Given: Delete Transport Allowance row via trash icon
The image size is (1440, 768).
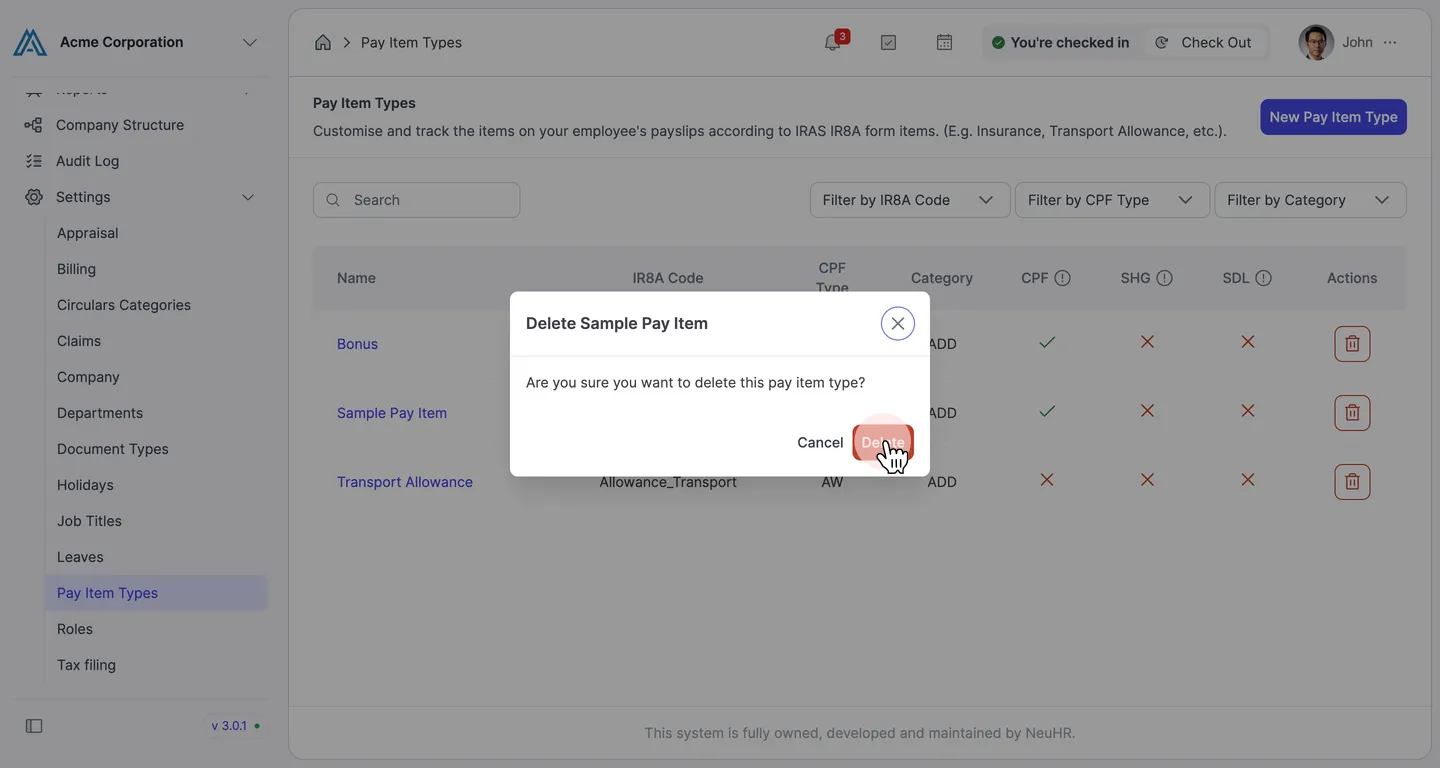Looking at the screenshot, I should (1352, 482).
